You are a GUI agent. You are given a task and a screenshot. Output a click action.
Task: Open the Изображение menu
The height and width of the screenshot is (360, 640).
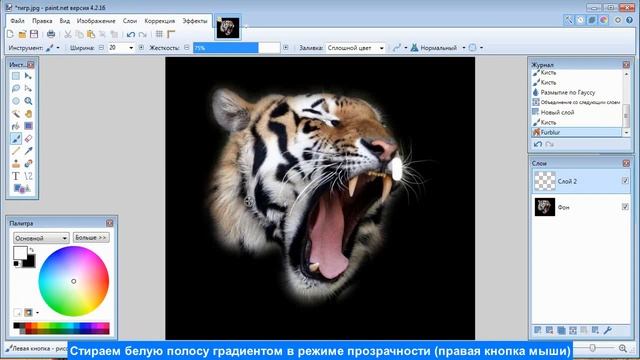(96, 21)
